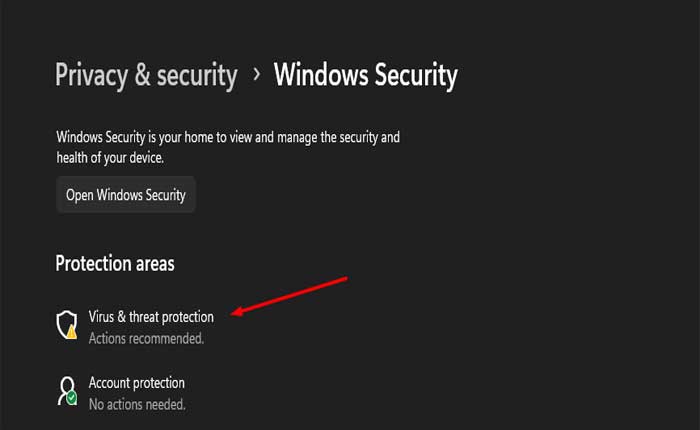The width and height of the screenshot is (700, 430).
Task: Click the "Windows Security is your home" description line
Action: 228,137
